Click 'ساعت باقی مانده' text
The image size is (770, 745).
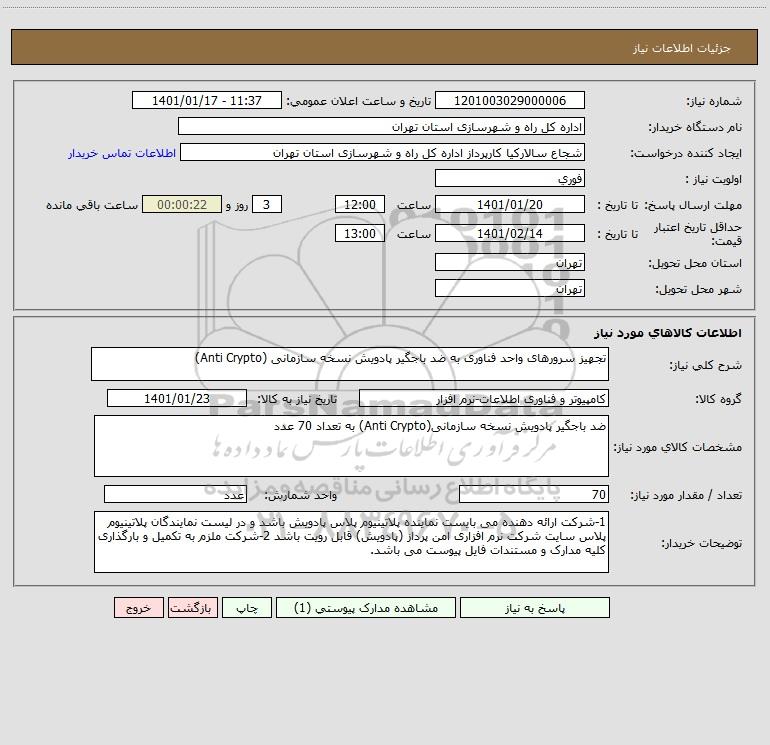point(92,205)
